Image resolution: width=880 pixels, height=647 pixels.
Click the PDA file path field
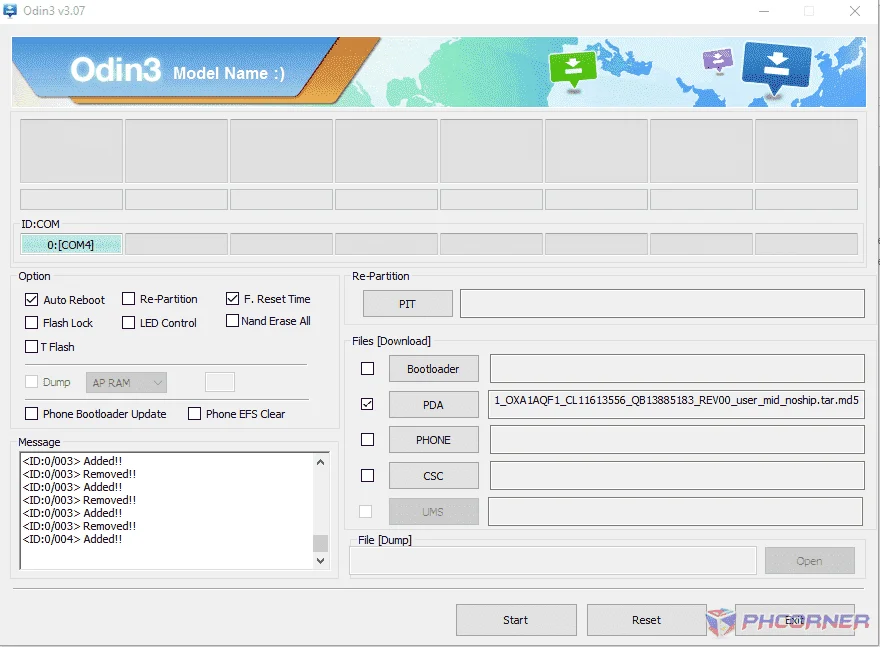676,405
